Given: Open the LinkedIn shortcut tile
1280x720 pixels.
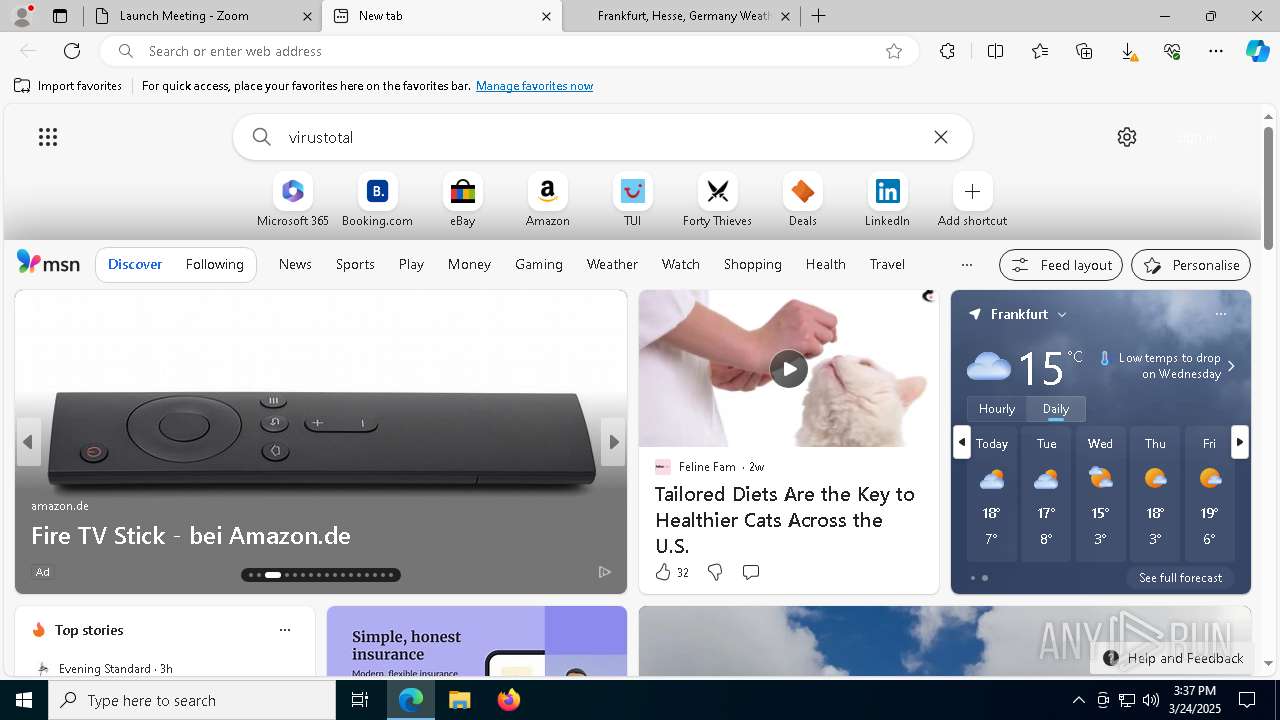Looking at the screenshot, I should pos(887,200).
